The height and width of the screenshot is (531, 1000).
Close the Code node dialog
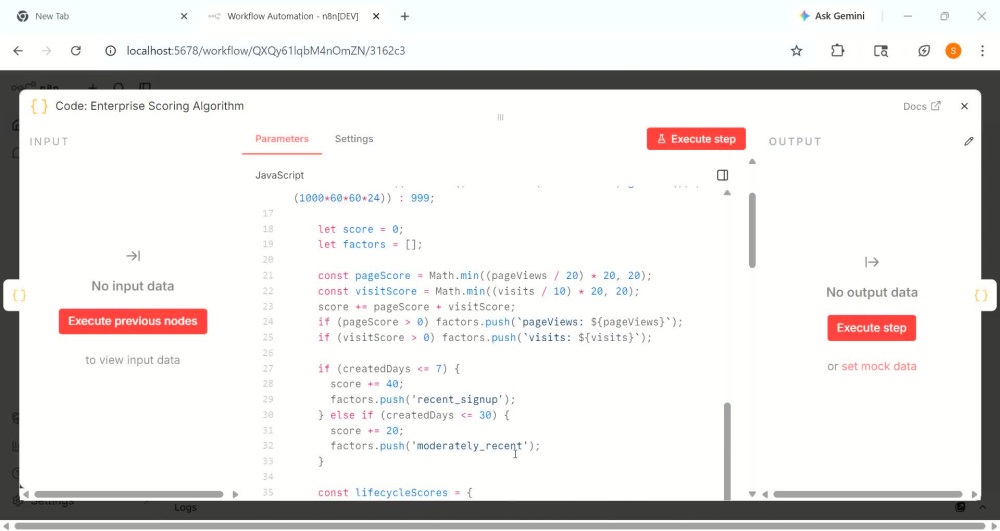(x=964, y=106)
